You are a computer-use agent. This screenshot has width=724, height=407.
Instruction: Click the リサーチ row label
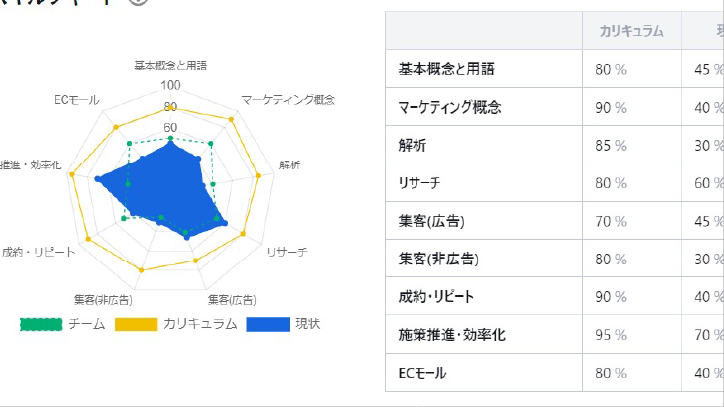(419, 183)
